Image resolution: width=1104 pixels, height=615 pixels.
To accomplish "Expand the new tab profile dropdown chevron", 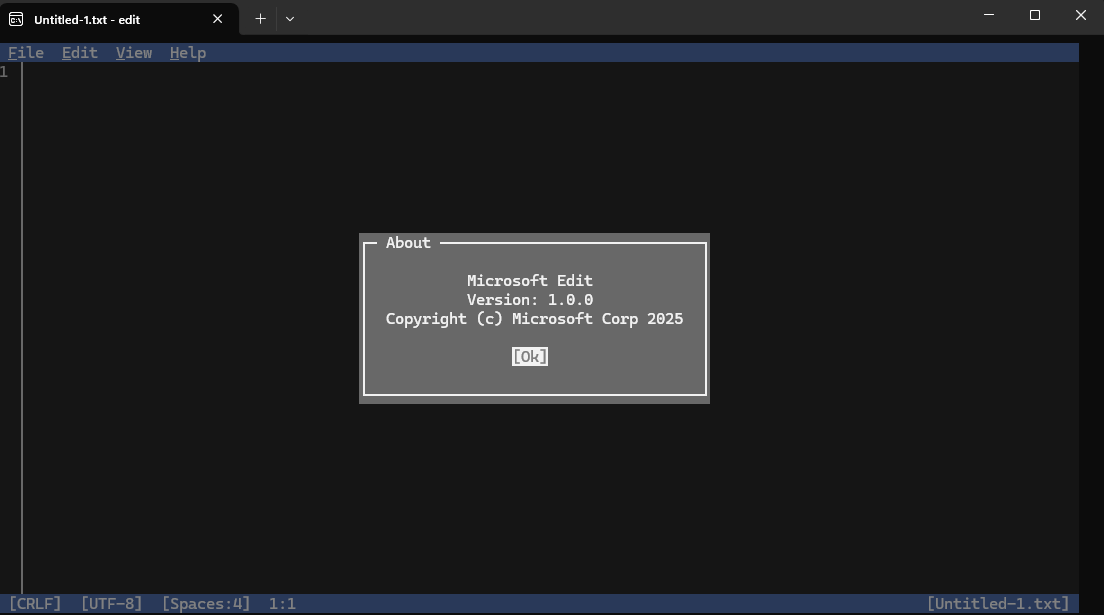I will click(290, 19).
